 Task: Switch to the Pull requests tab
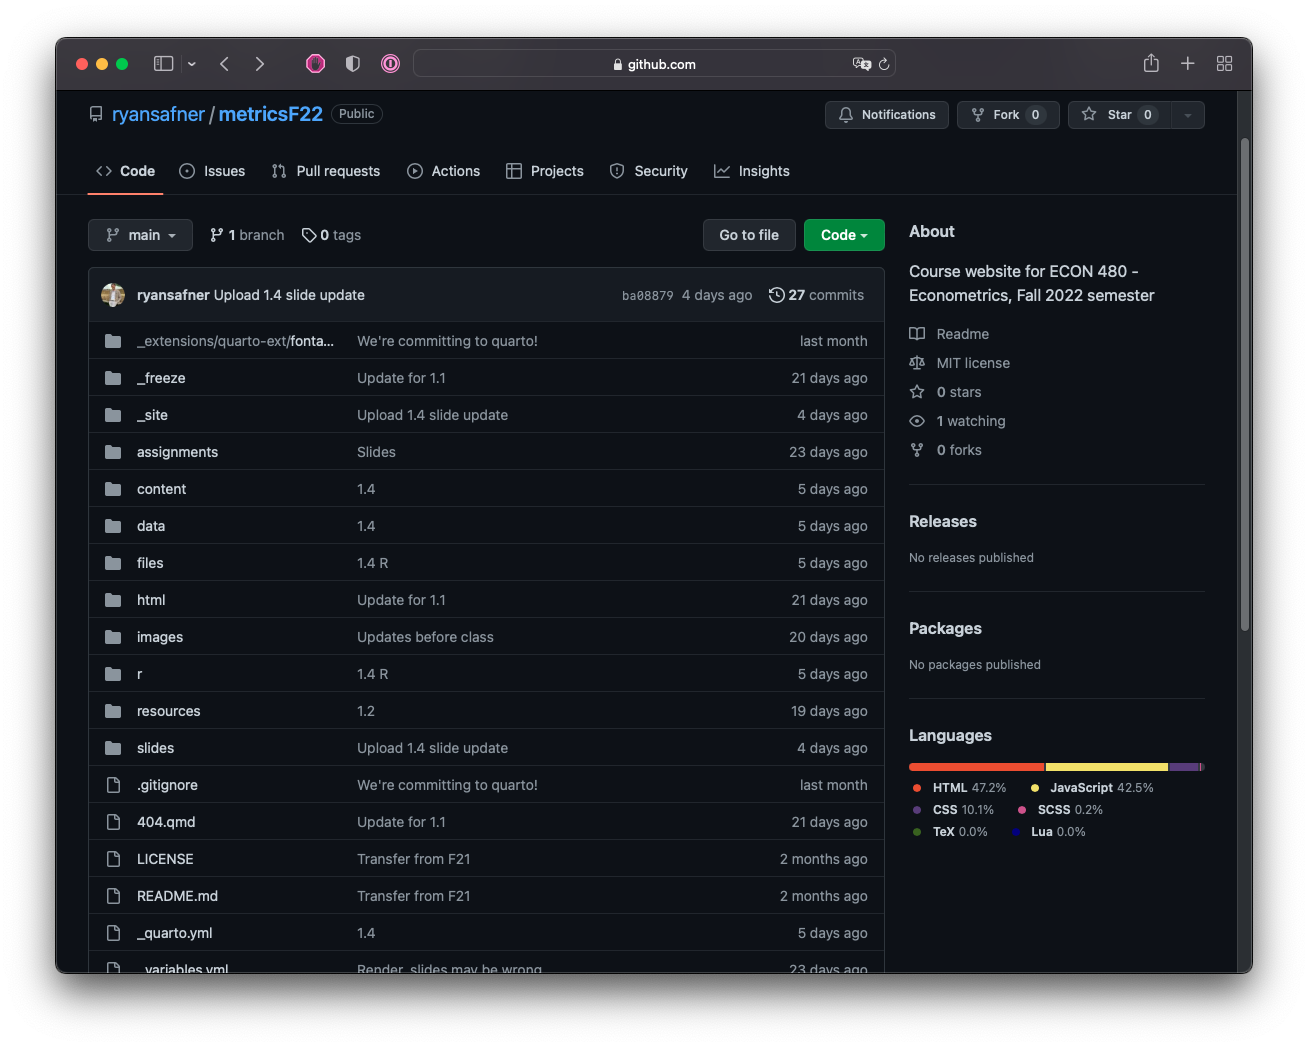point(326,171)
